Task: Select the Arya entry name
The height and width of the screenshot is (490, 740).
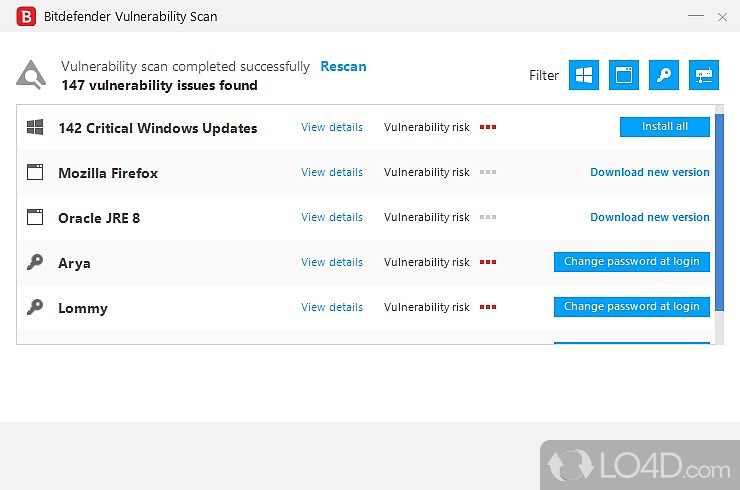Action: [x=74, y=263]
